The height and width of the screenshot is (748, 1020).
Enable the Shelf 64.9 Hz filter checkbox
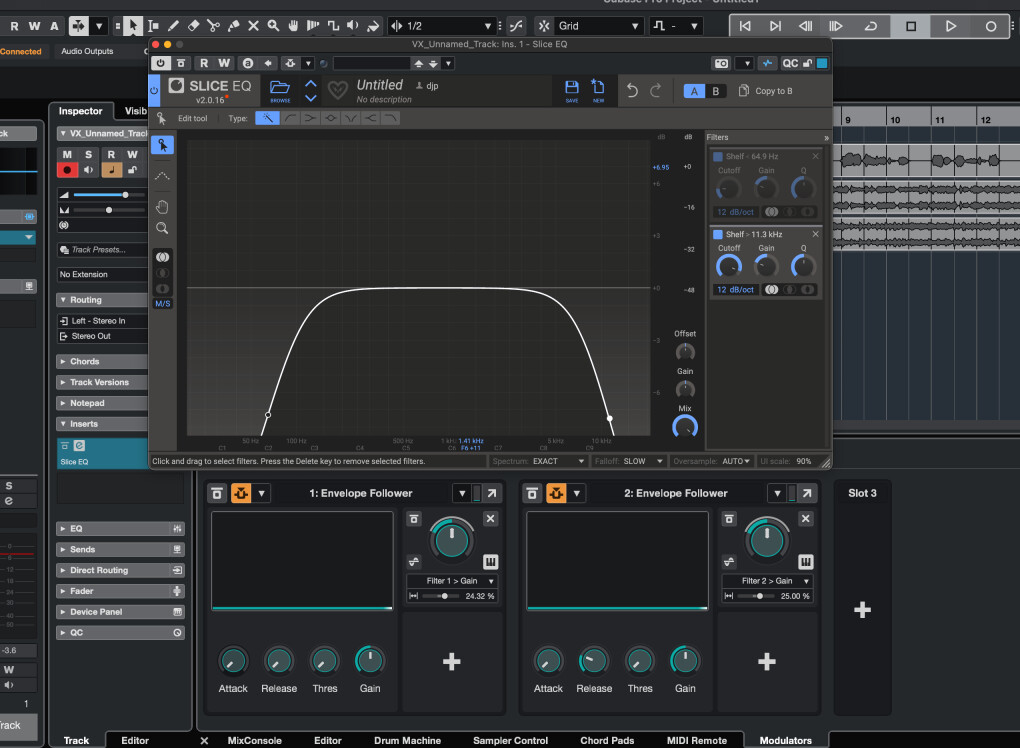718,157
